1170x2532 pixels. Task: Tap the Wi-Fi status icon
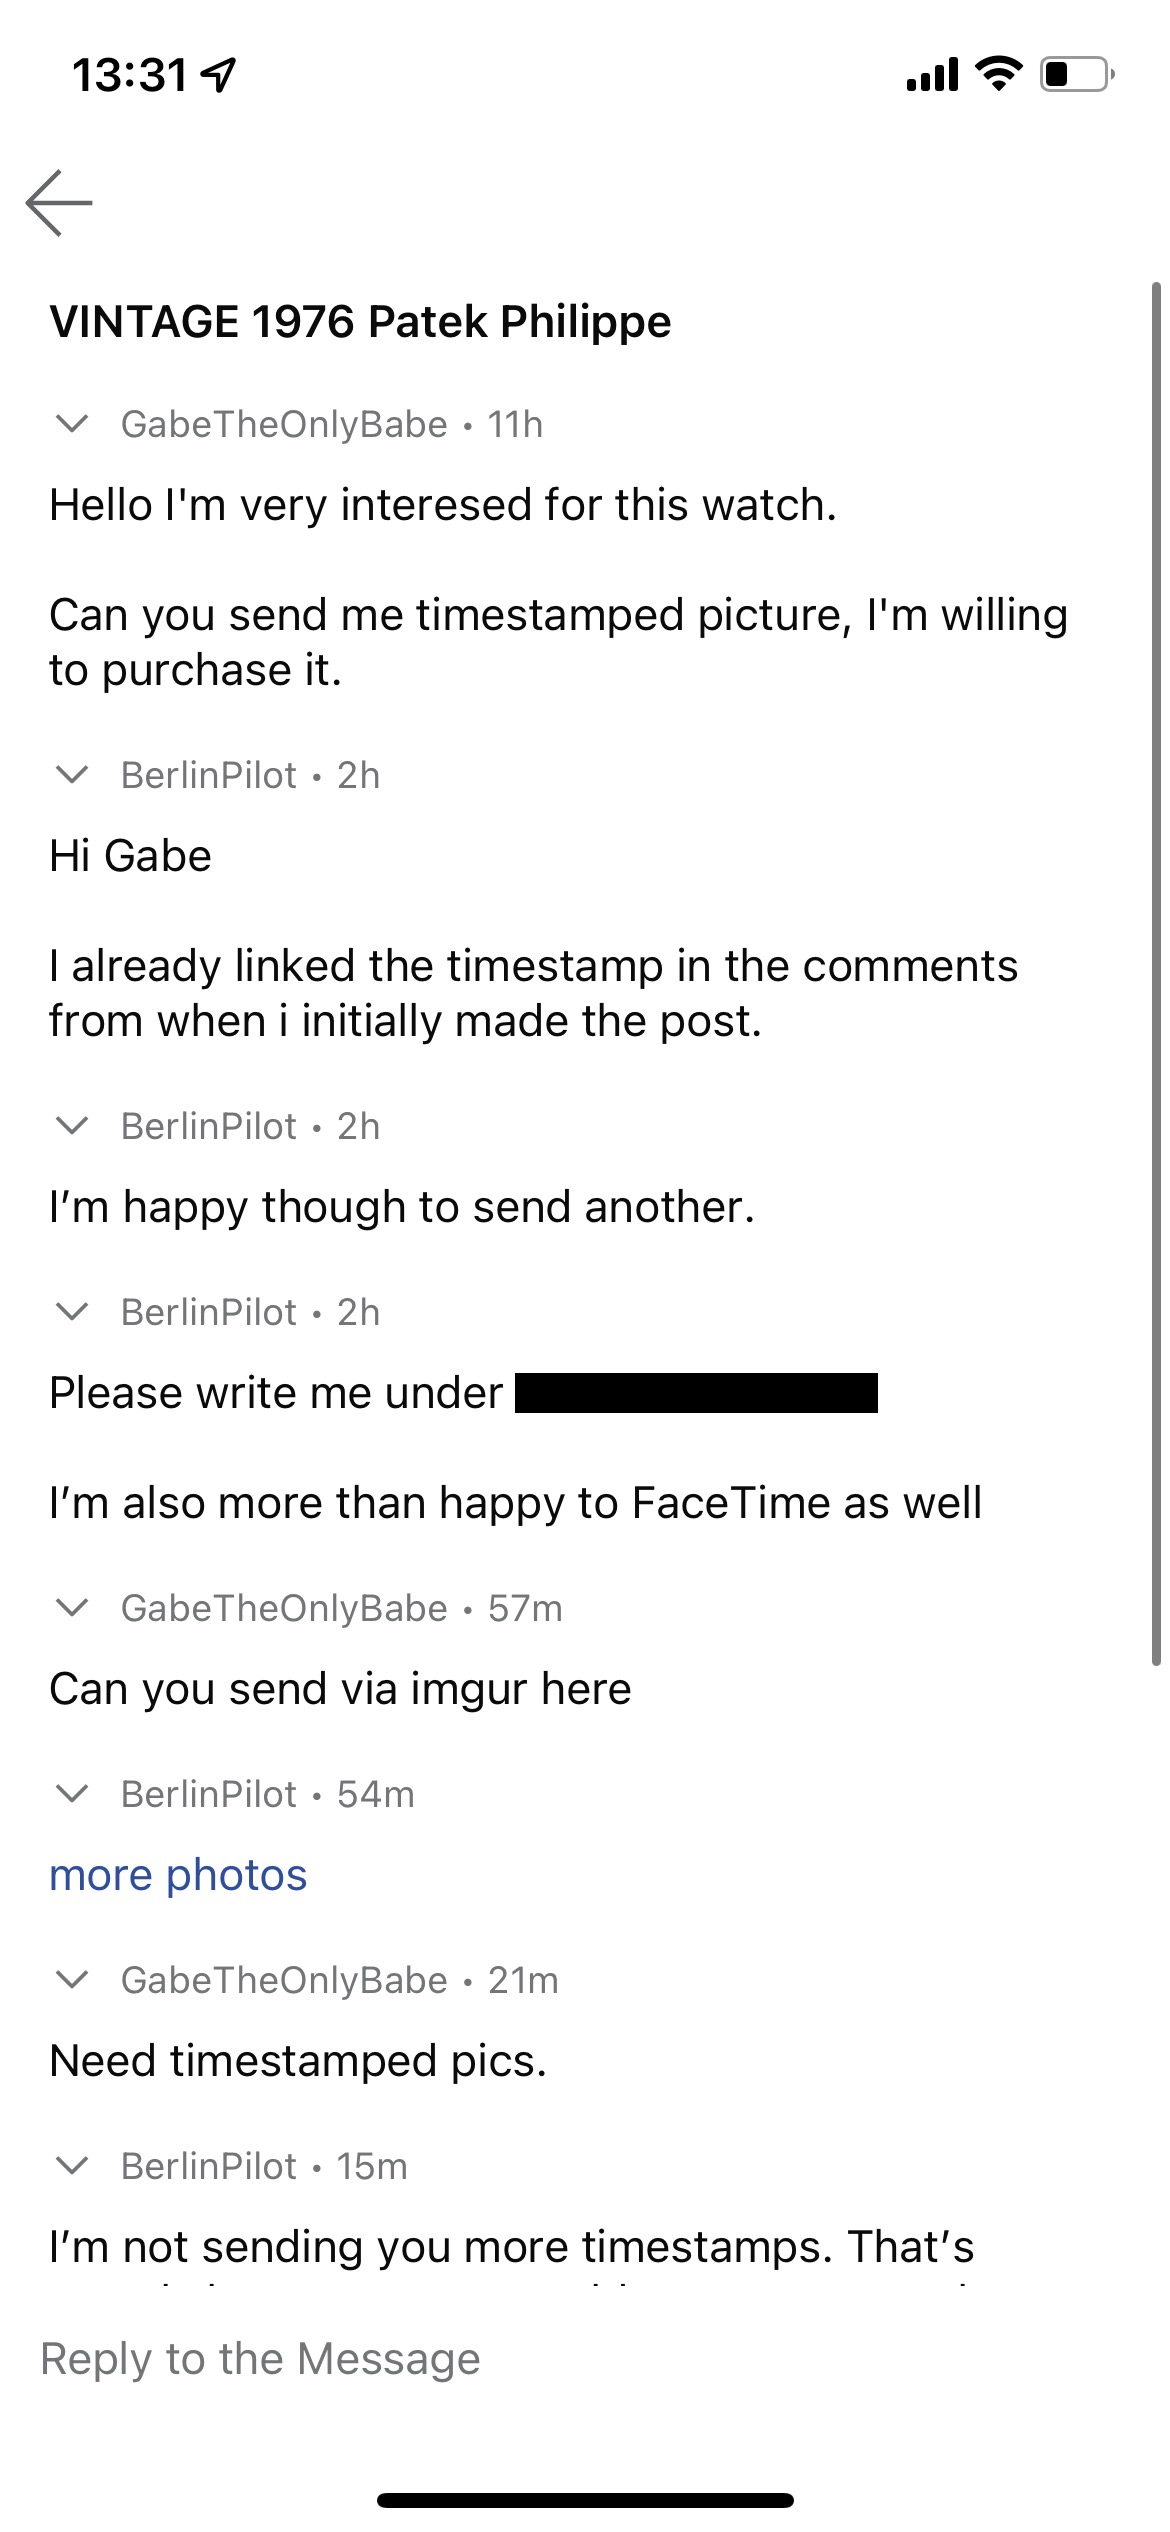tap(998, 74)
